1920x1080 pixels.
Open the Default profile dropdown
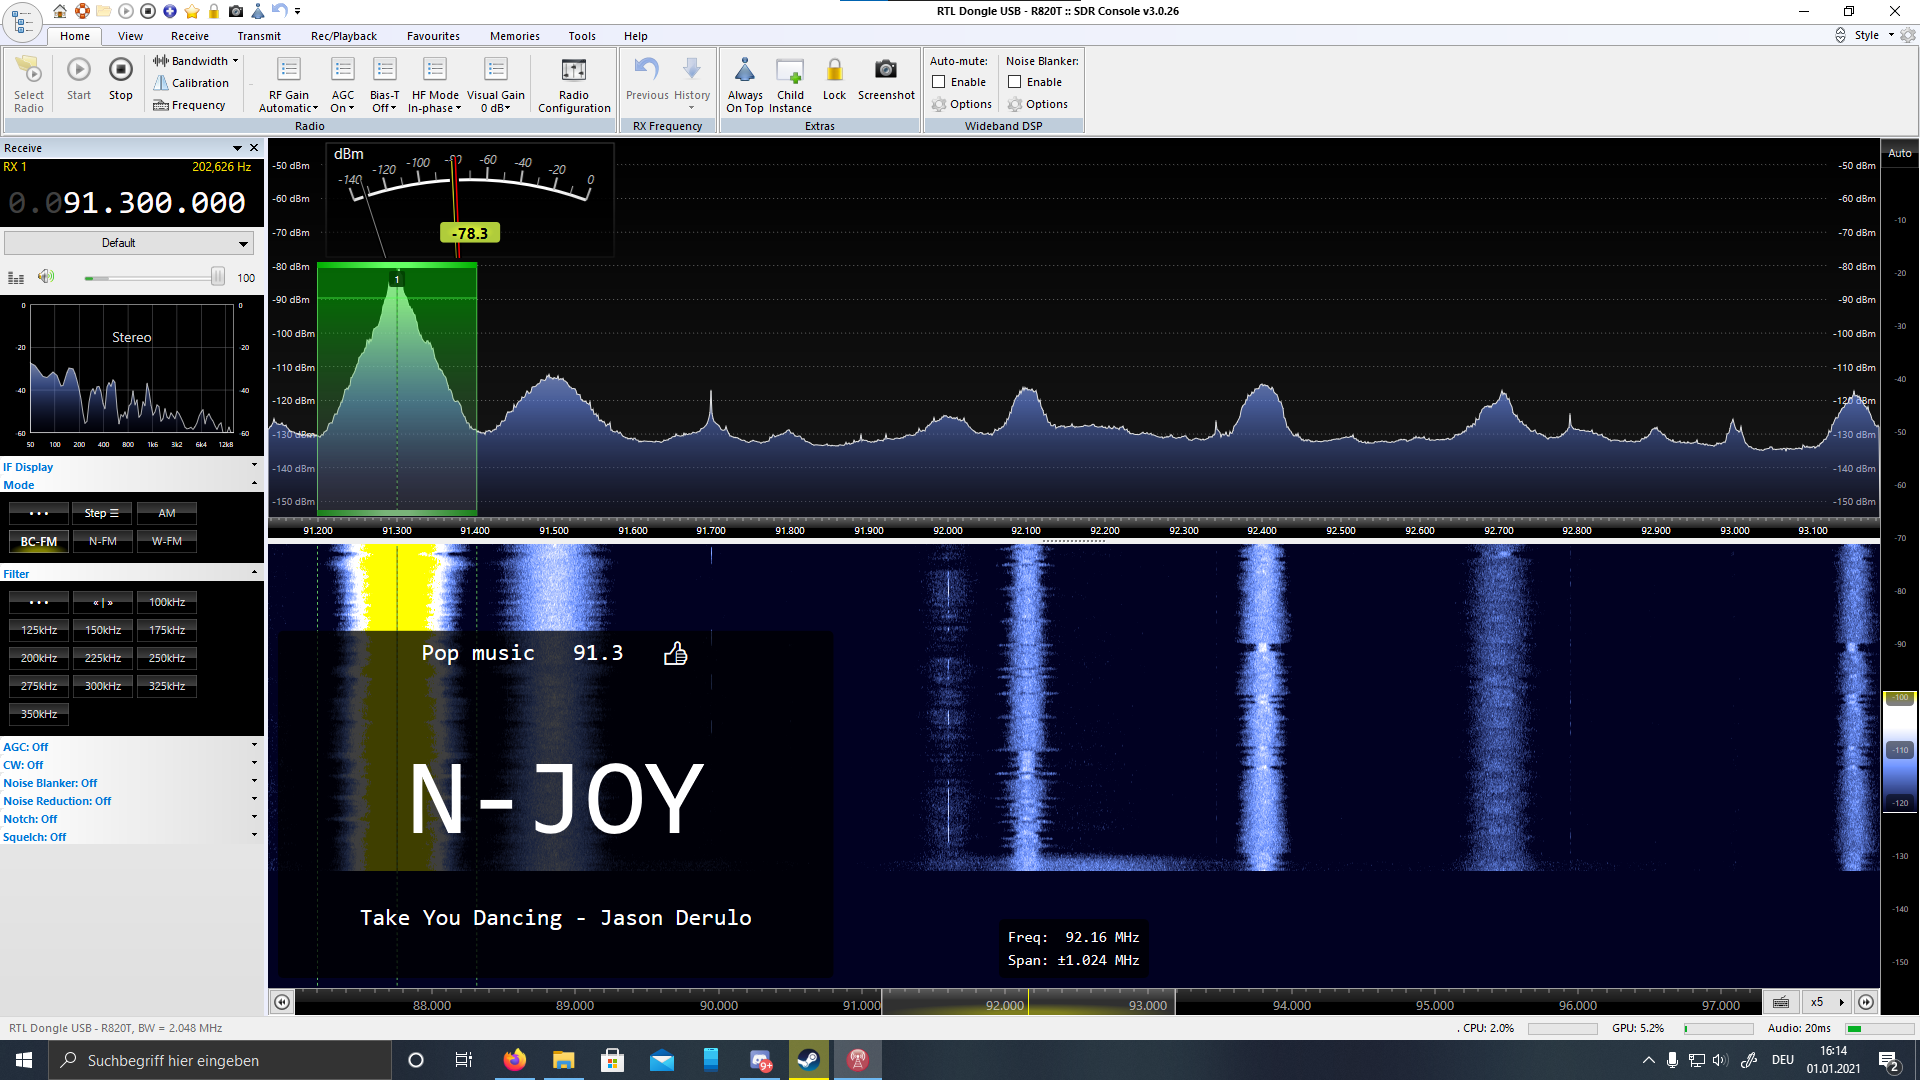click(128, 243)
